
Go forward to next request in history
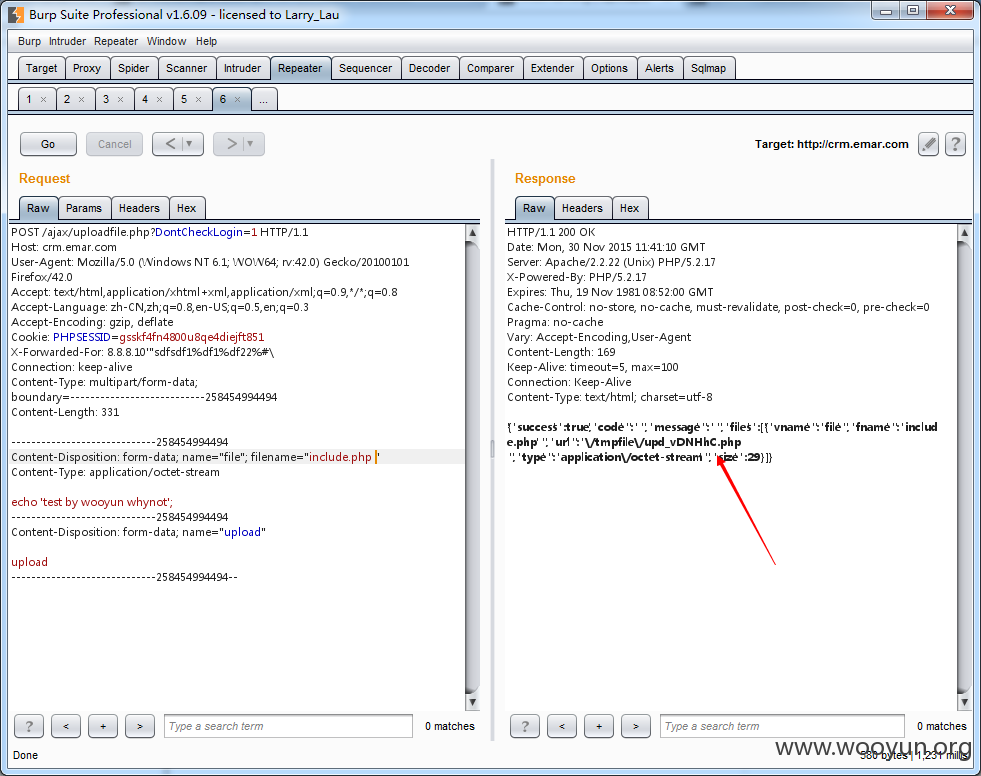(x=230, y=144)
